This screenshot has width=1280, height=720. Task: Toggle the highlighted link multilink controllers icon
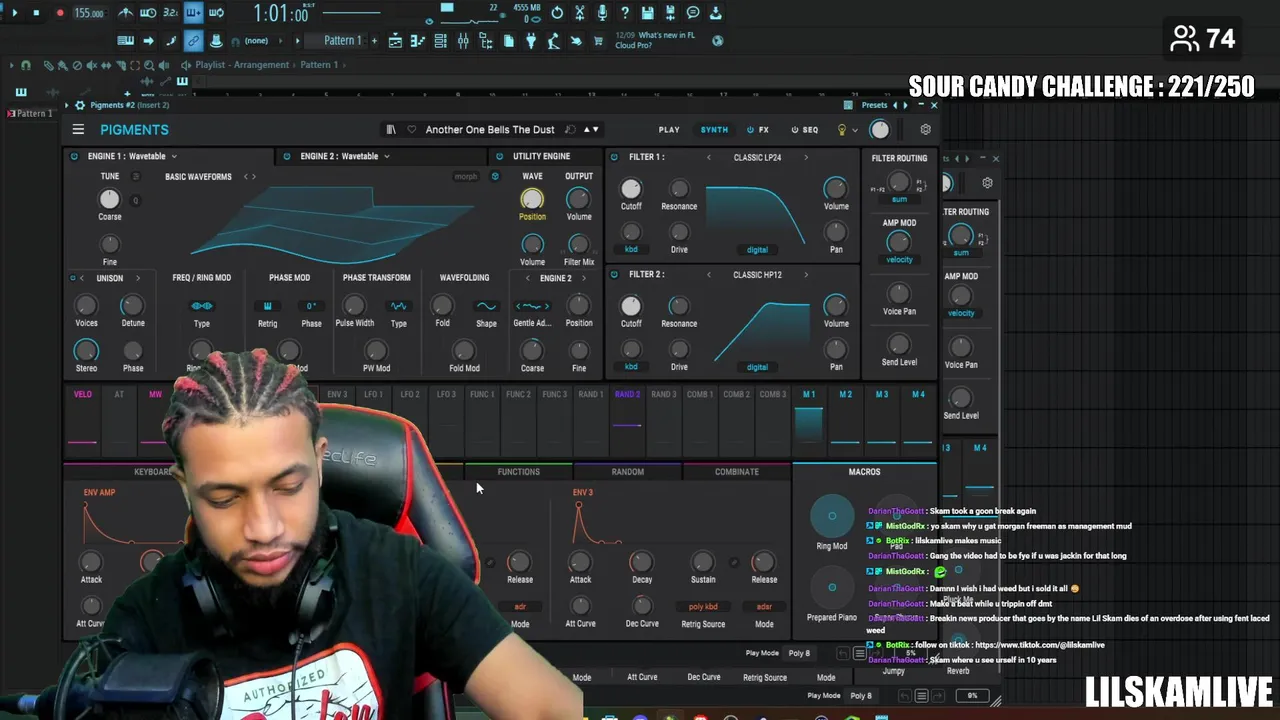point(193,41)
